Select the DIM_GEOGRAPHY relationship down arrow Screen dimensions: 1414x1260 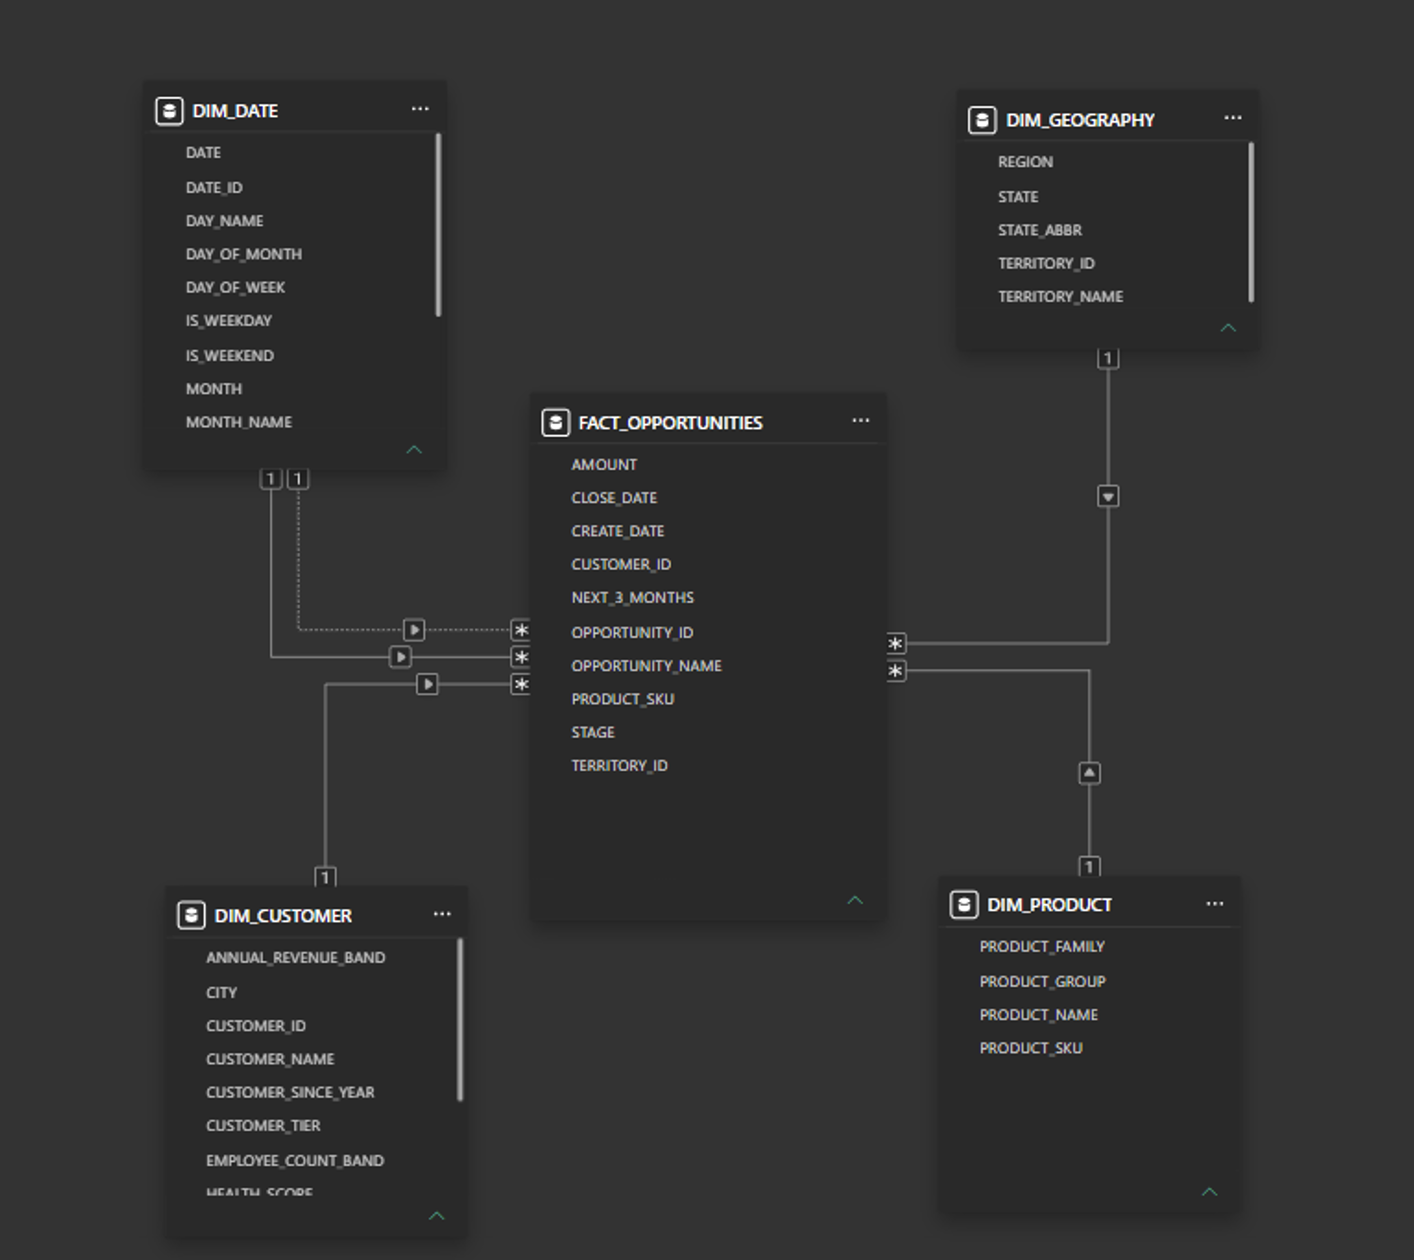[x=1108, y=496]
